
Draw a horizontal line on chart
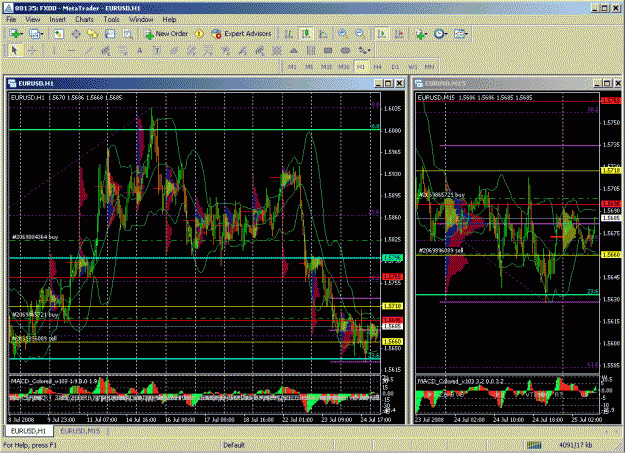[71, 50]
